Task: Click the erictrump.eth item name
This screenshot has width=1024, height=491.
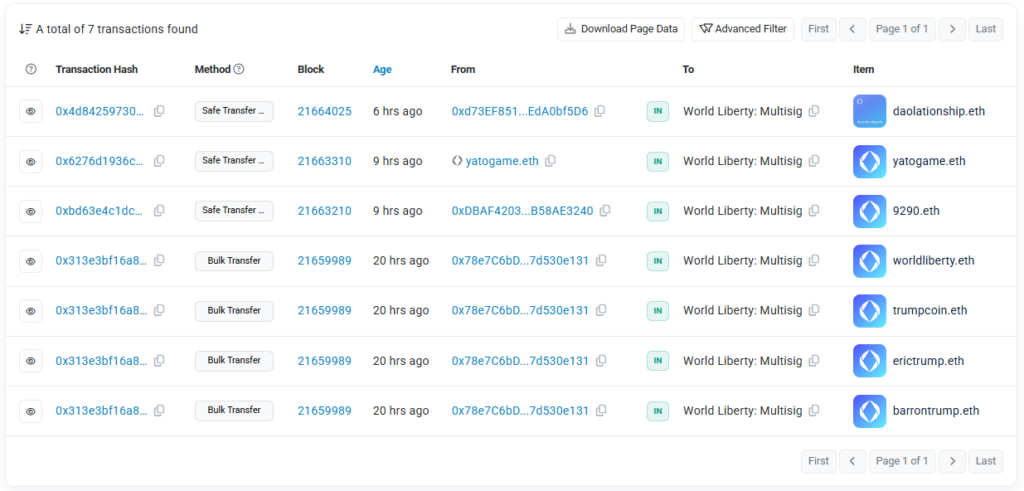Action: [928, 361]
